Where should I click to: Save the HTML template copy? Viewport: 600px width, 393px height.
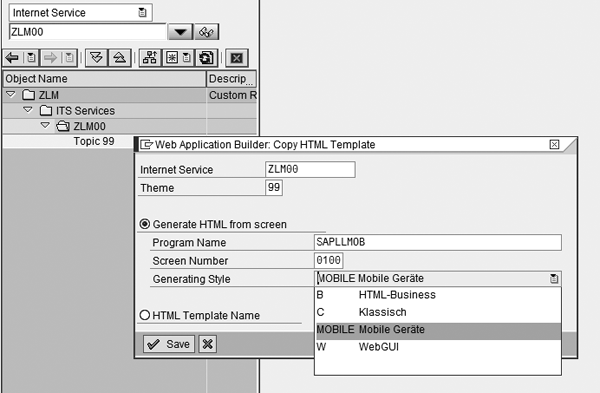tap(169, 344)
